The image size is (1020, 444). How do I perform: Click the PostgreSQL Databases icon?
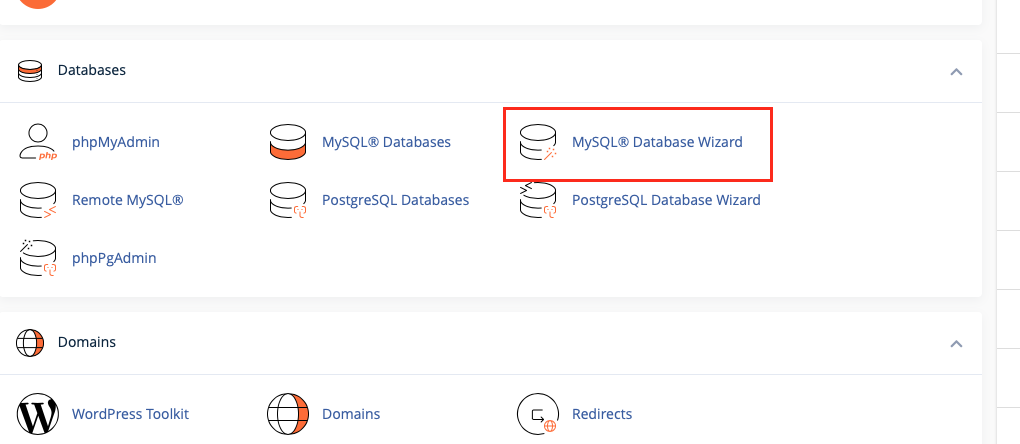point(288,200)
